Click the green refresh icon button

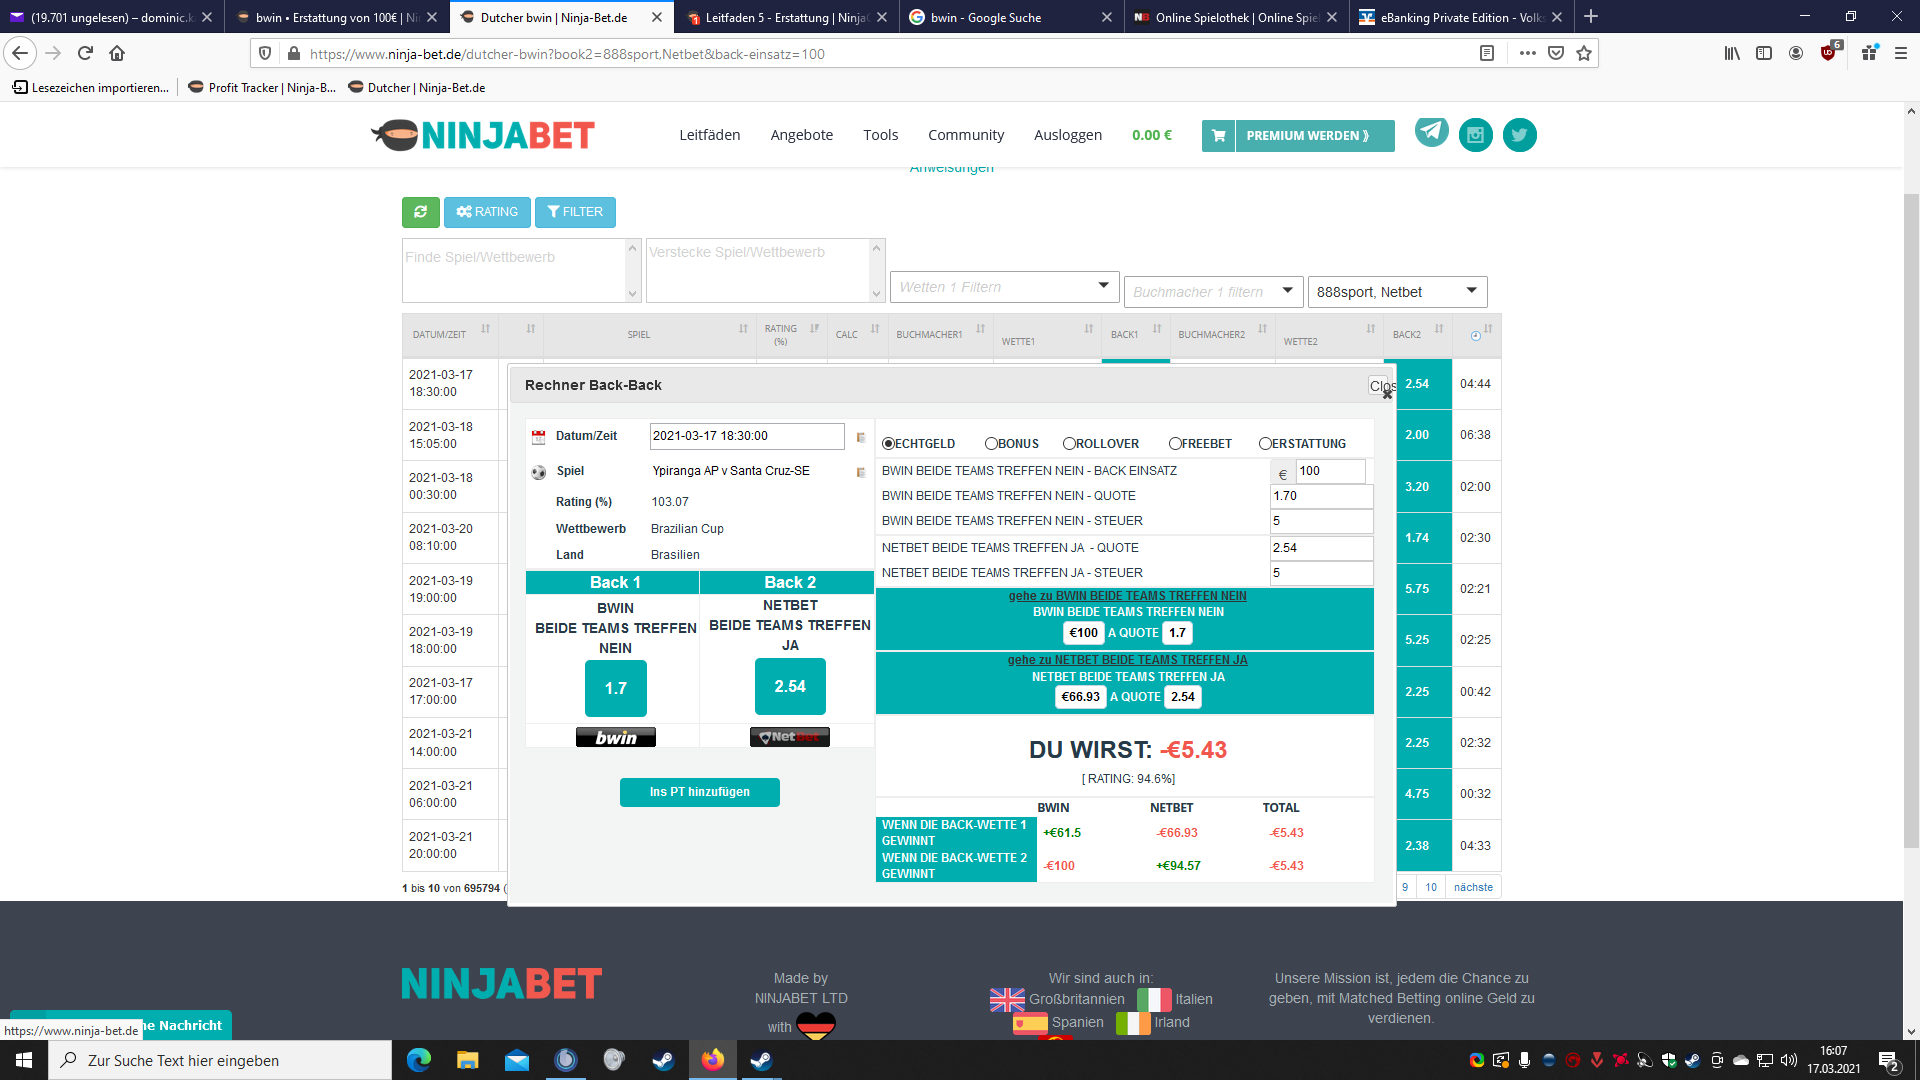420,212
